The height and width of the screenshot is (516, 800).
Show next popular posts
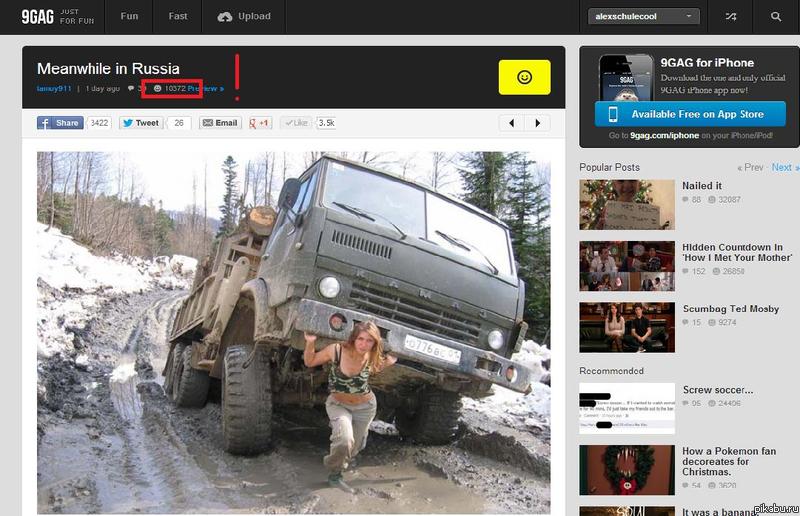(x=783, y=167)
